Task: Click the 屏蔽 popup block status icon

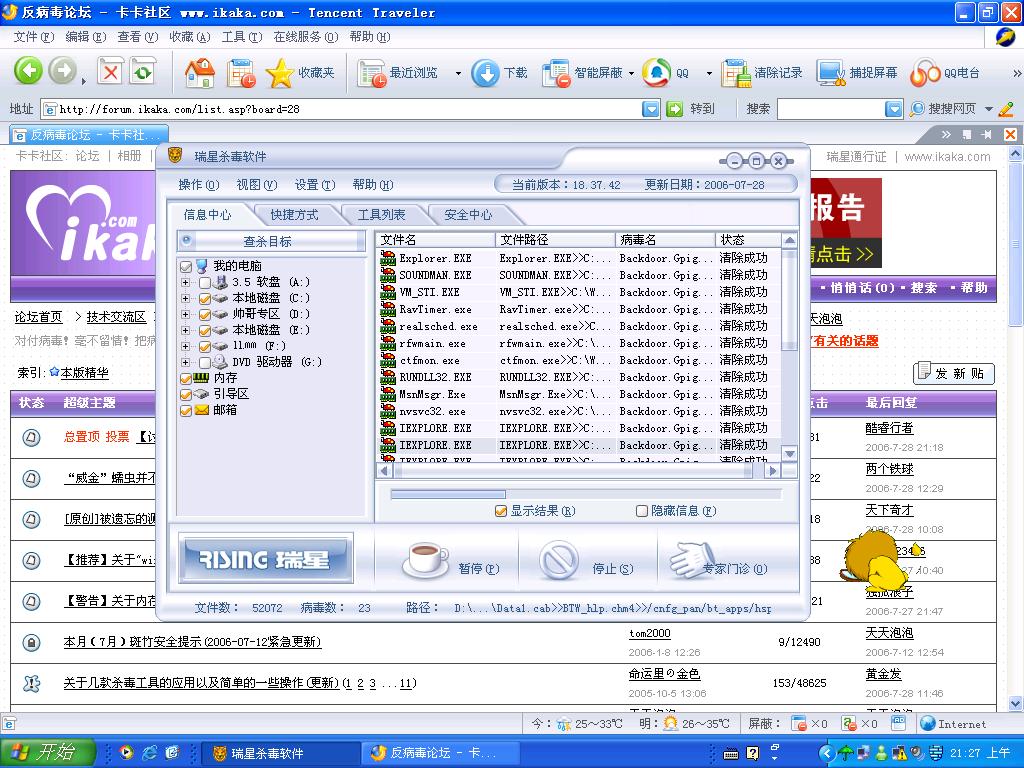Action: (x=798, y=724)
